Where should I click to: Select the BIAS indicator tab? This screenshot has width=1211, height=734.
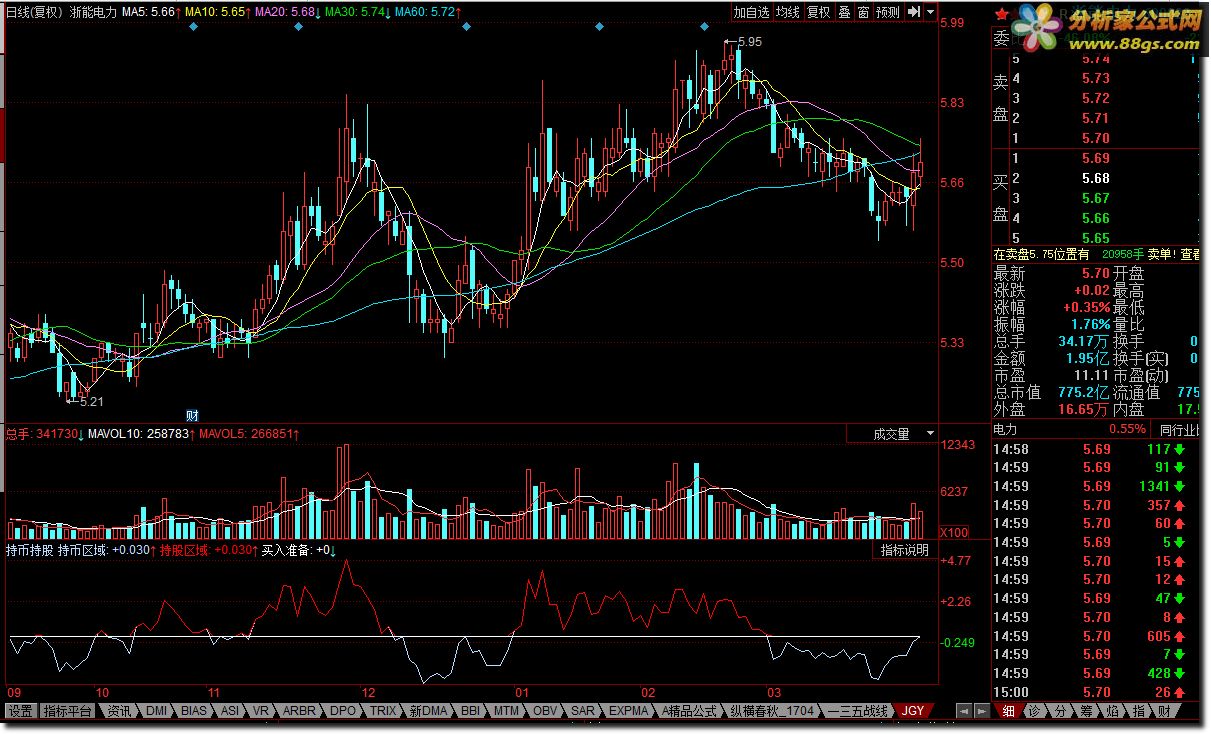(x=195, y=711)
